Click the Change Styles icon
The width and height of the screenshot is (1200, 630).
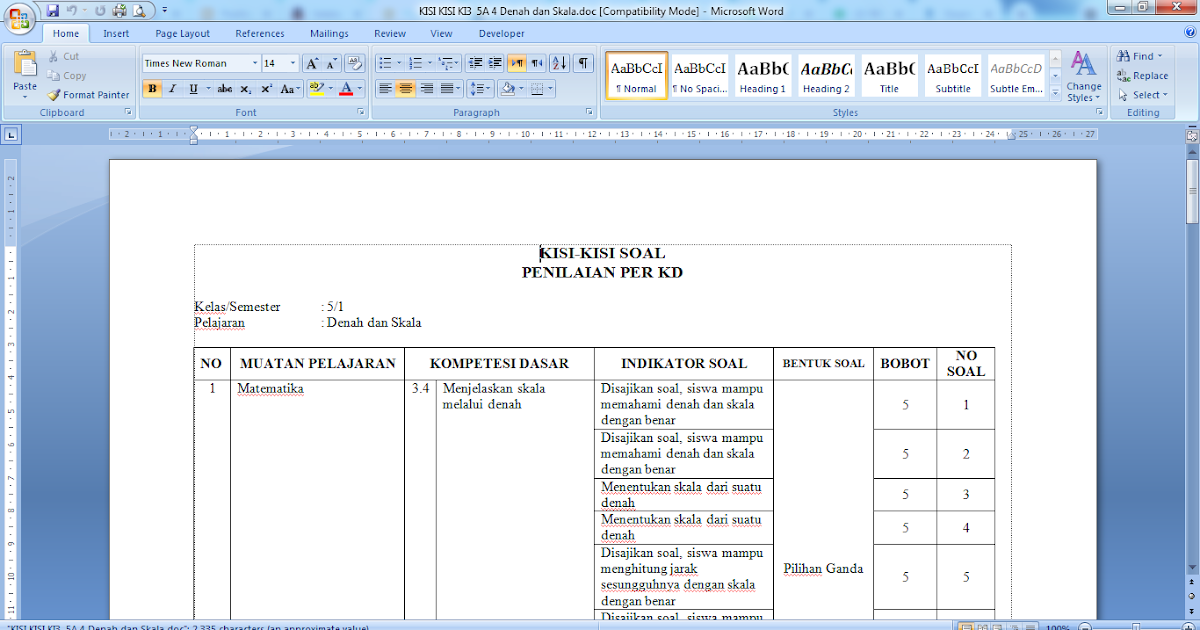point(1083,64)
